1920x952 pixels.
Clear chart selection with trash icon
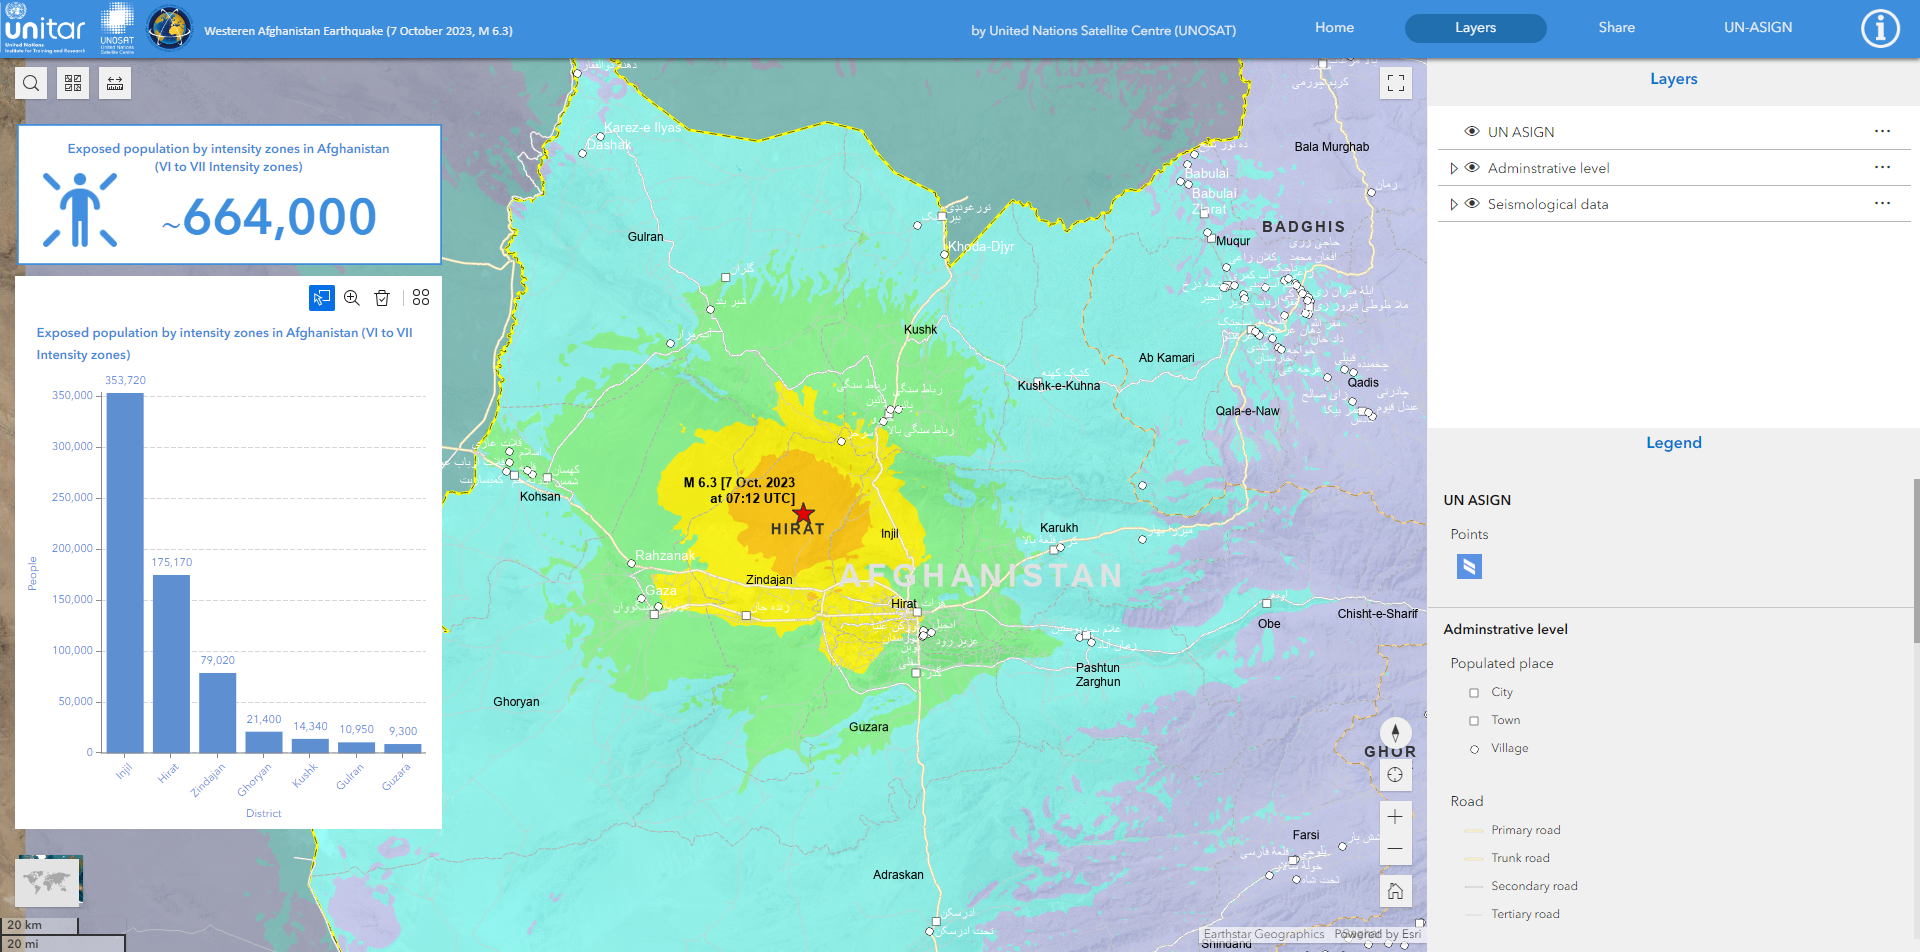382,298
